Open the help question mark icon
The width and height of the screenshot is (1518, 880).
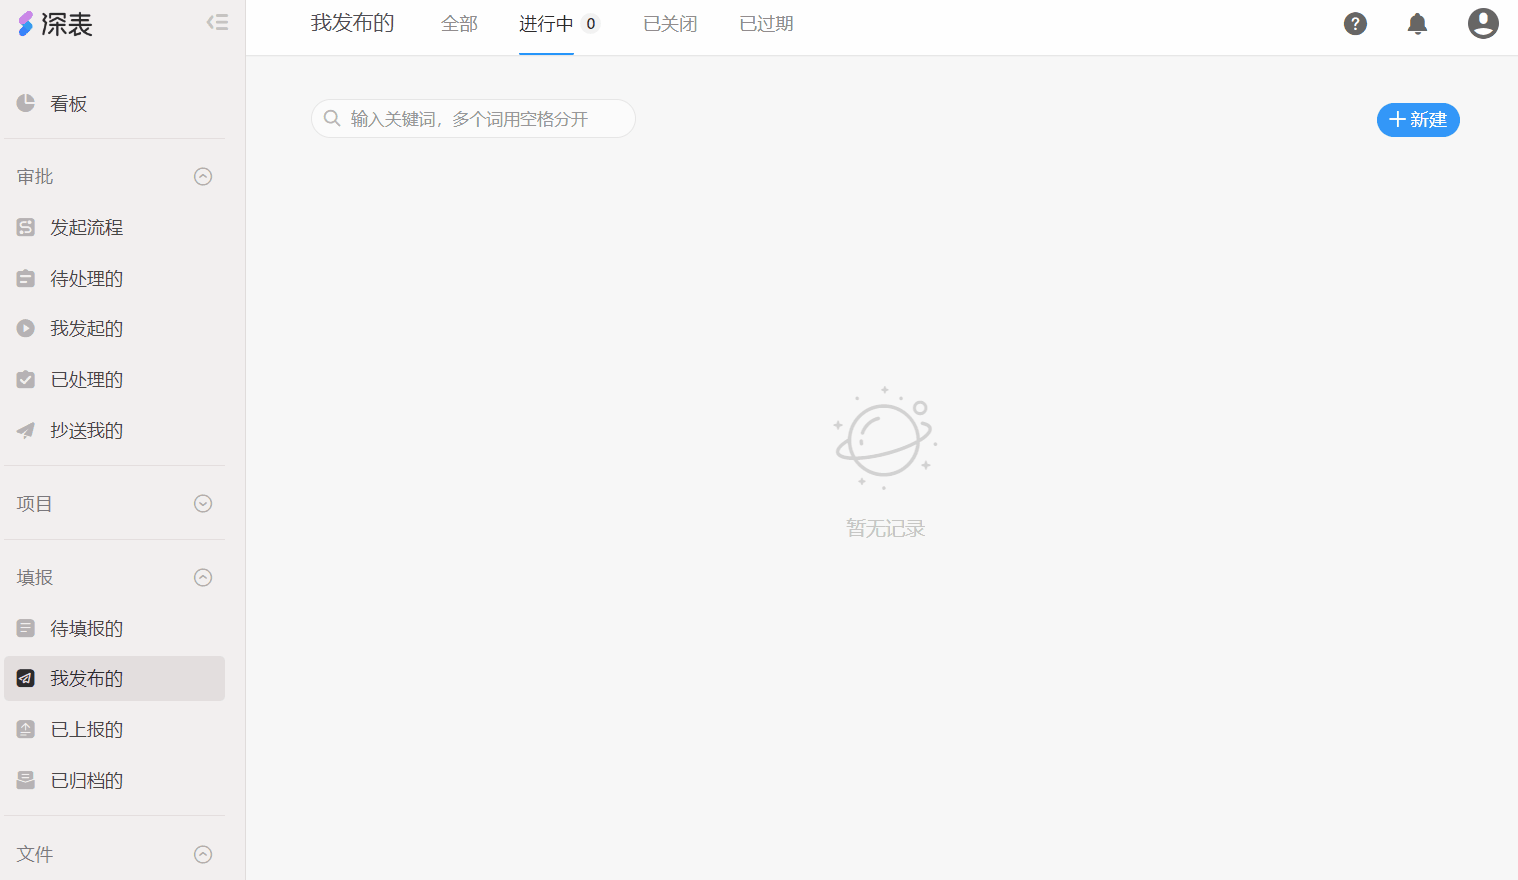[x=1355, y=24]
